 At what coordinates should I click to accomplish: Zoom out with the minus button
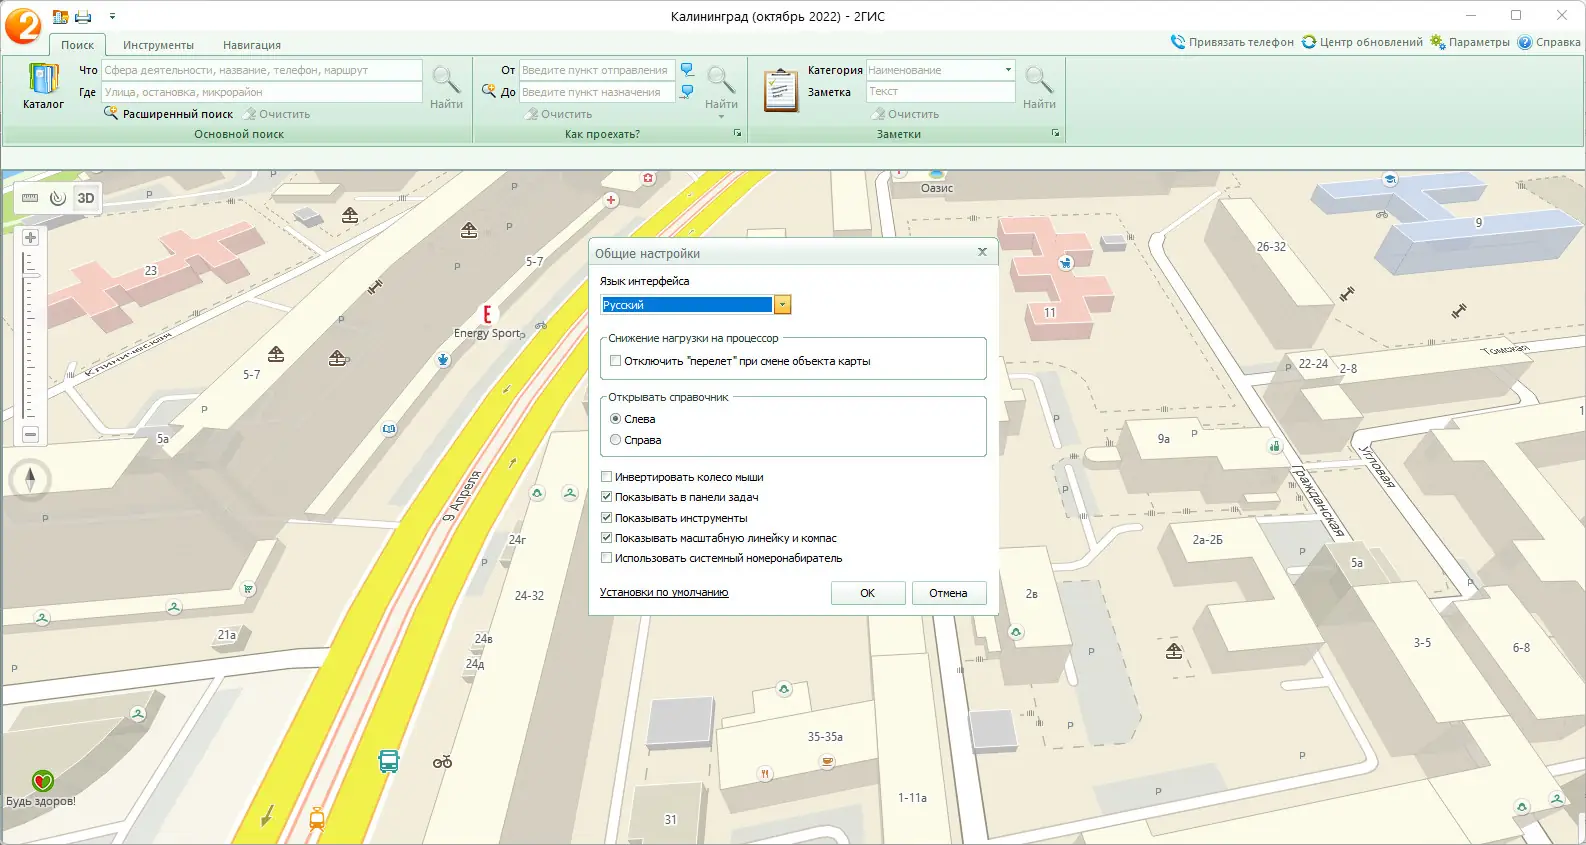pyautogui.click(x=30, y=434)
